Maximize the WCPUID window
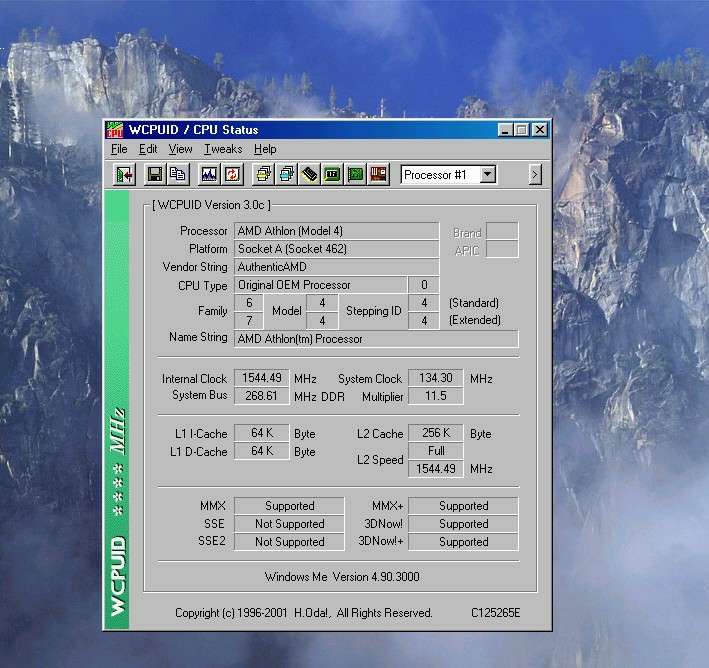The image size is (709, 668). [x=521, y=130]
